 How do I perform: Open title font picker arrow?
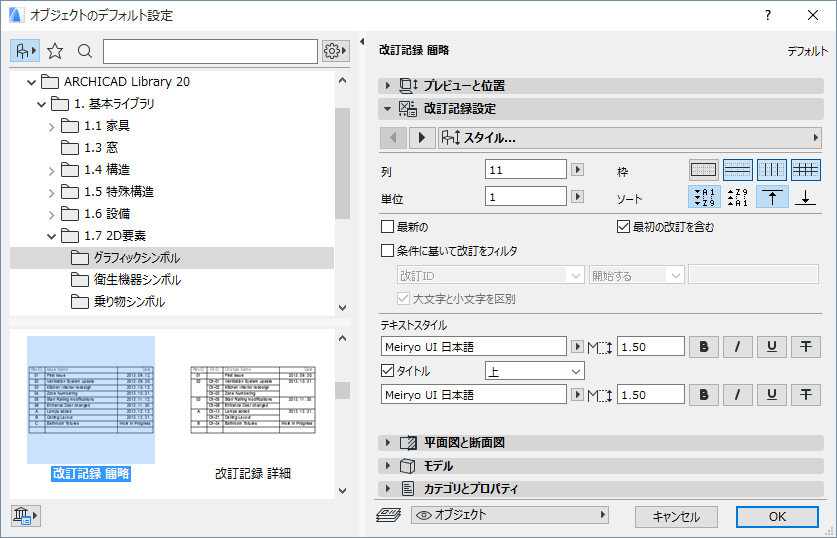(x=577, y=394)
